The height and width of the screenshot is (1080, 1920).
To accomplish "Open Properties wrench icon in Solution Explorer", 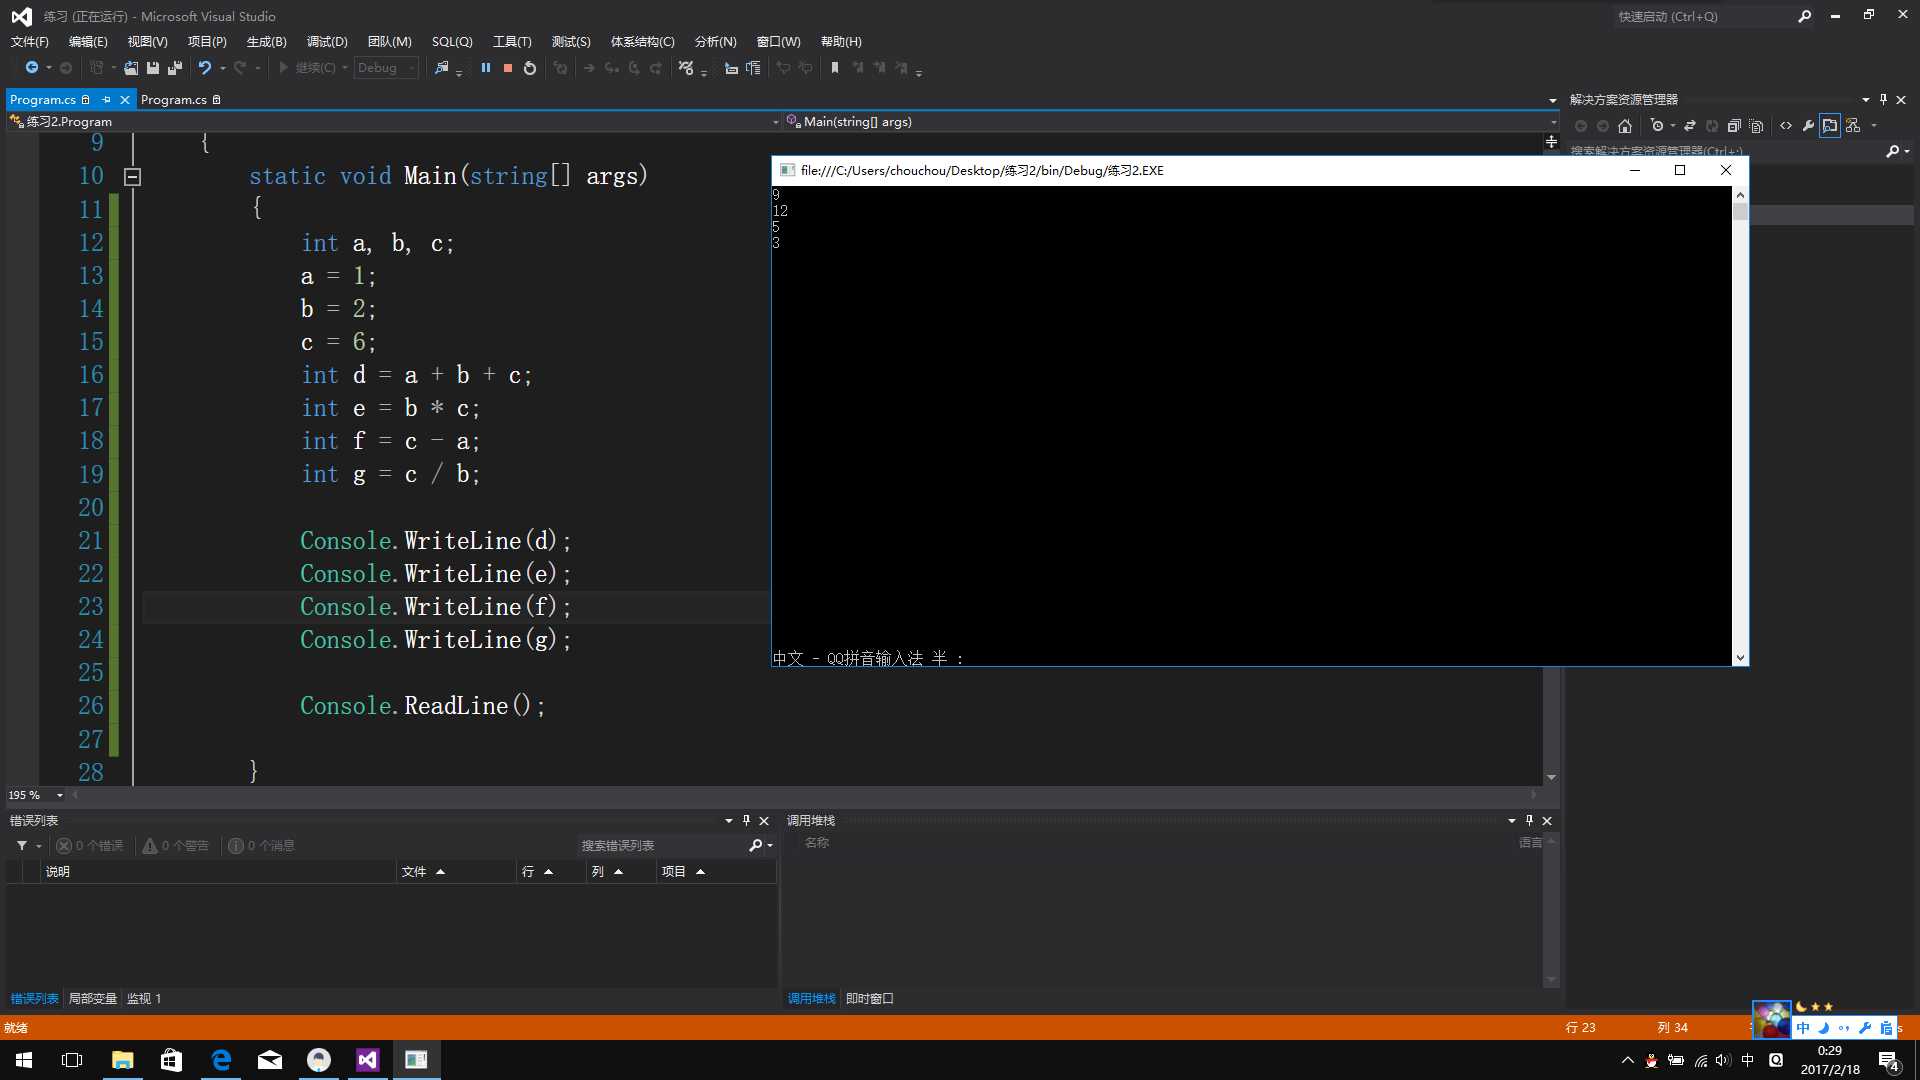I will coord(1808,126).
